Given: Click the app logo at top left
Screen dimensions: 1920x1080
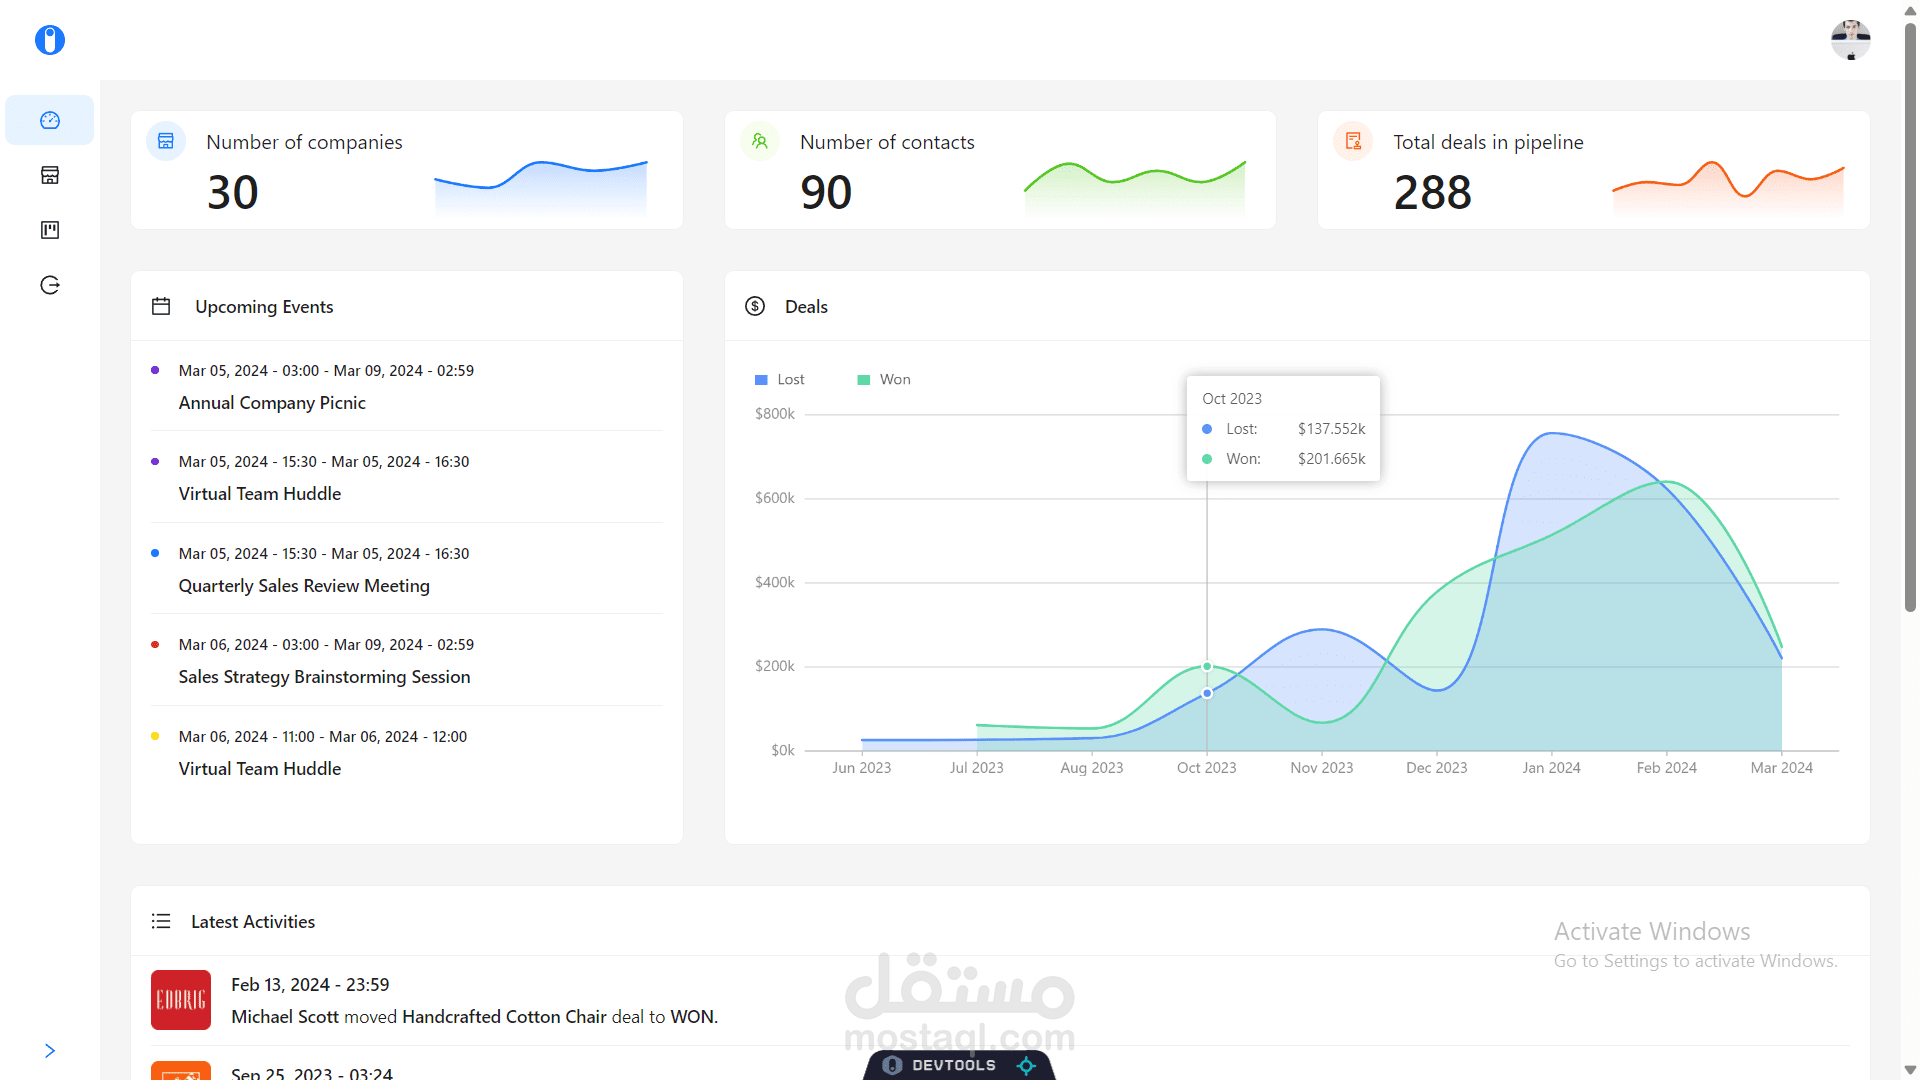Looking at the screenshot, I should tap(49, 40).
